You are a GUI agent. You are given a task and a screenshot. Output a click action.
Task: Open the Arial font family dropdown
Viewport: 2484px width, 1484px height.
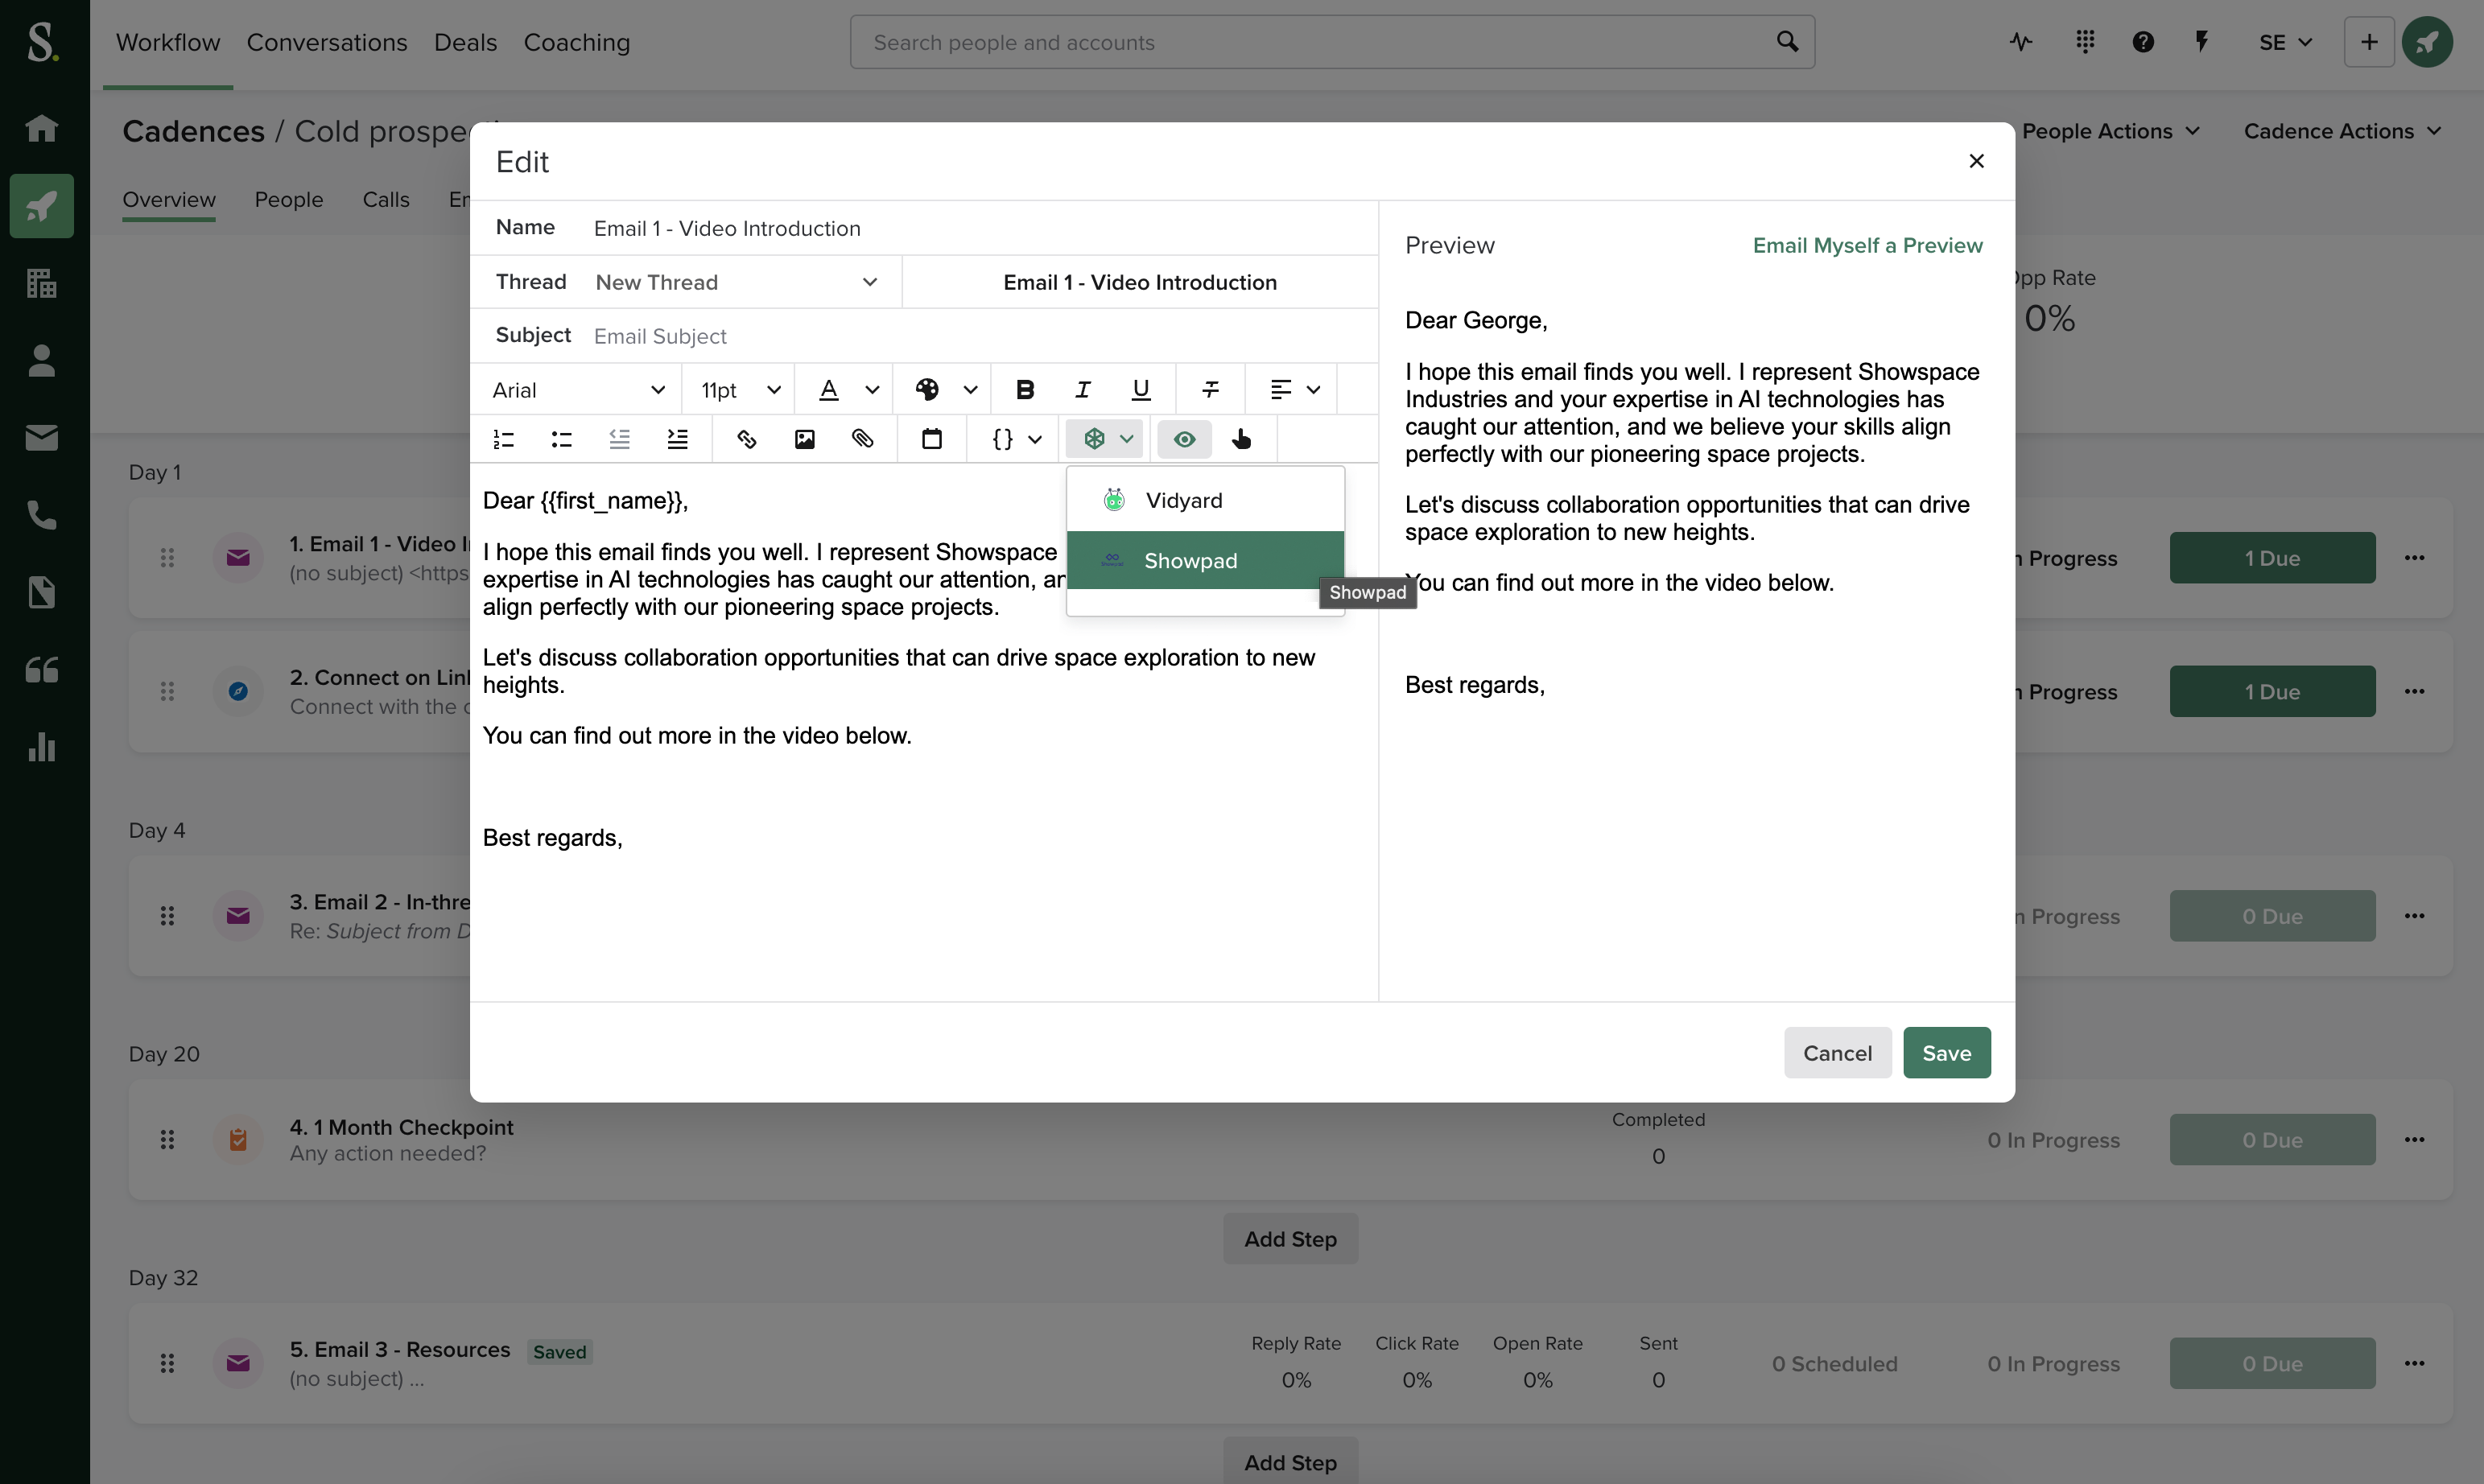577,390
